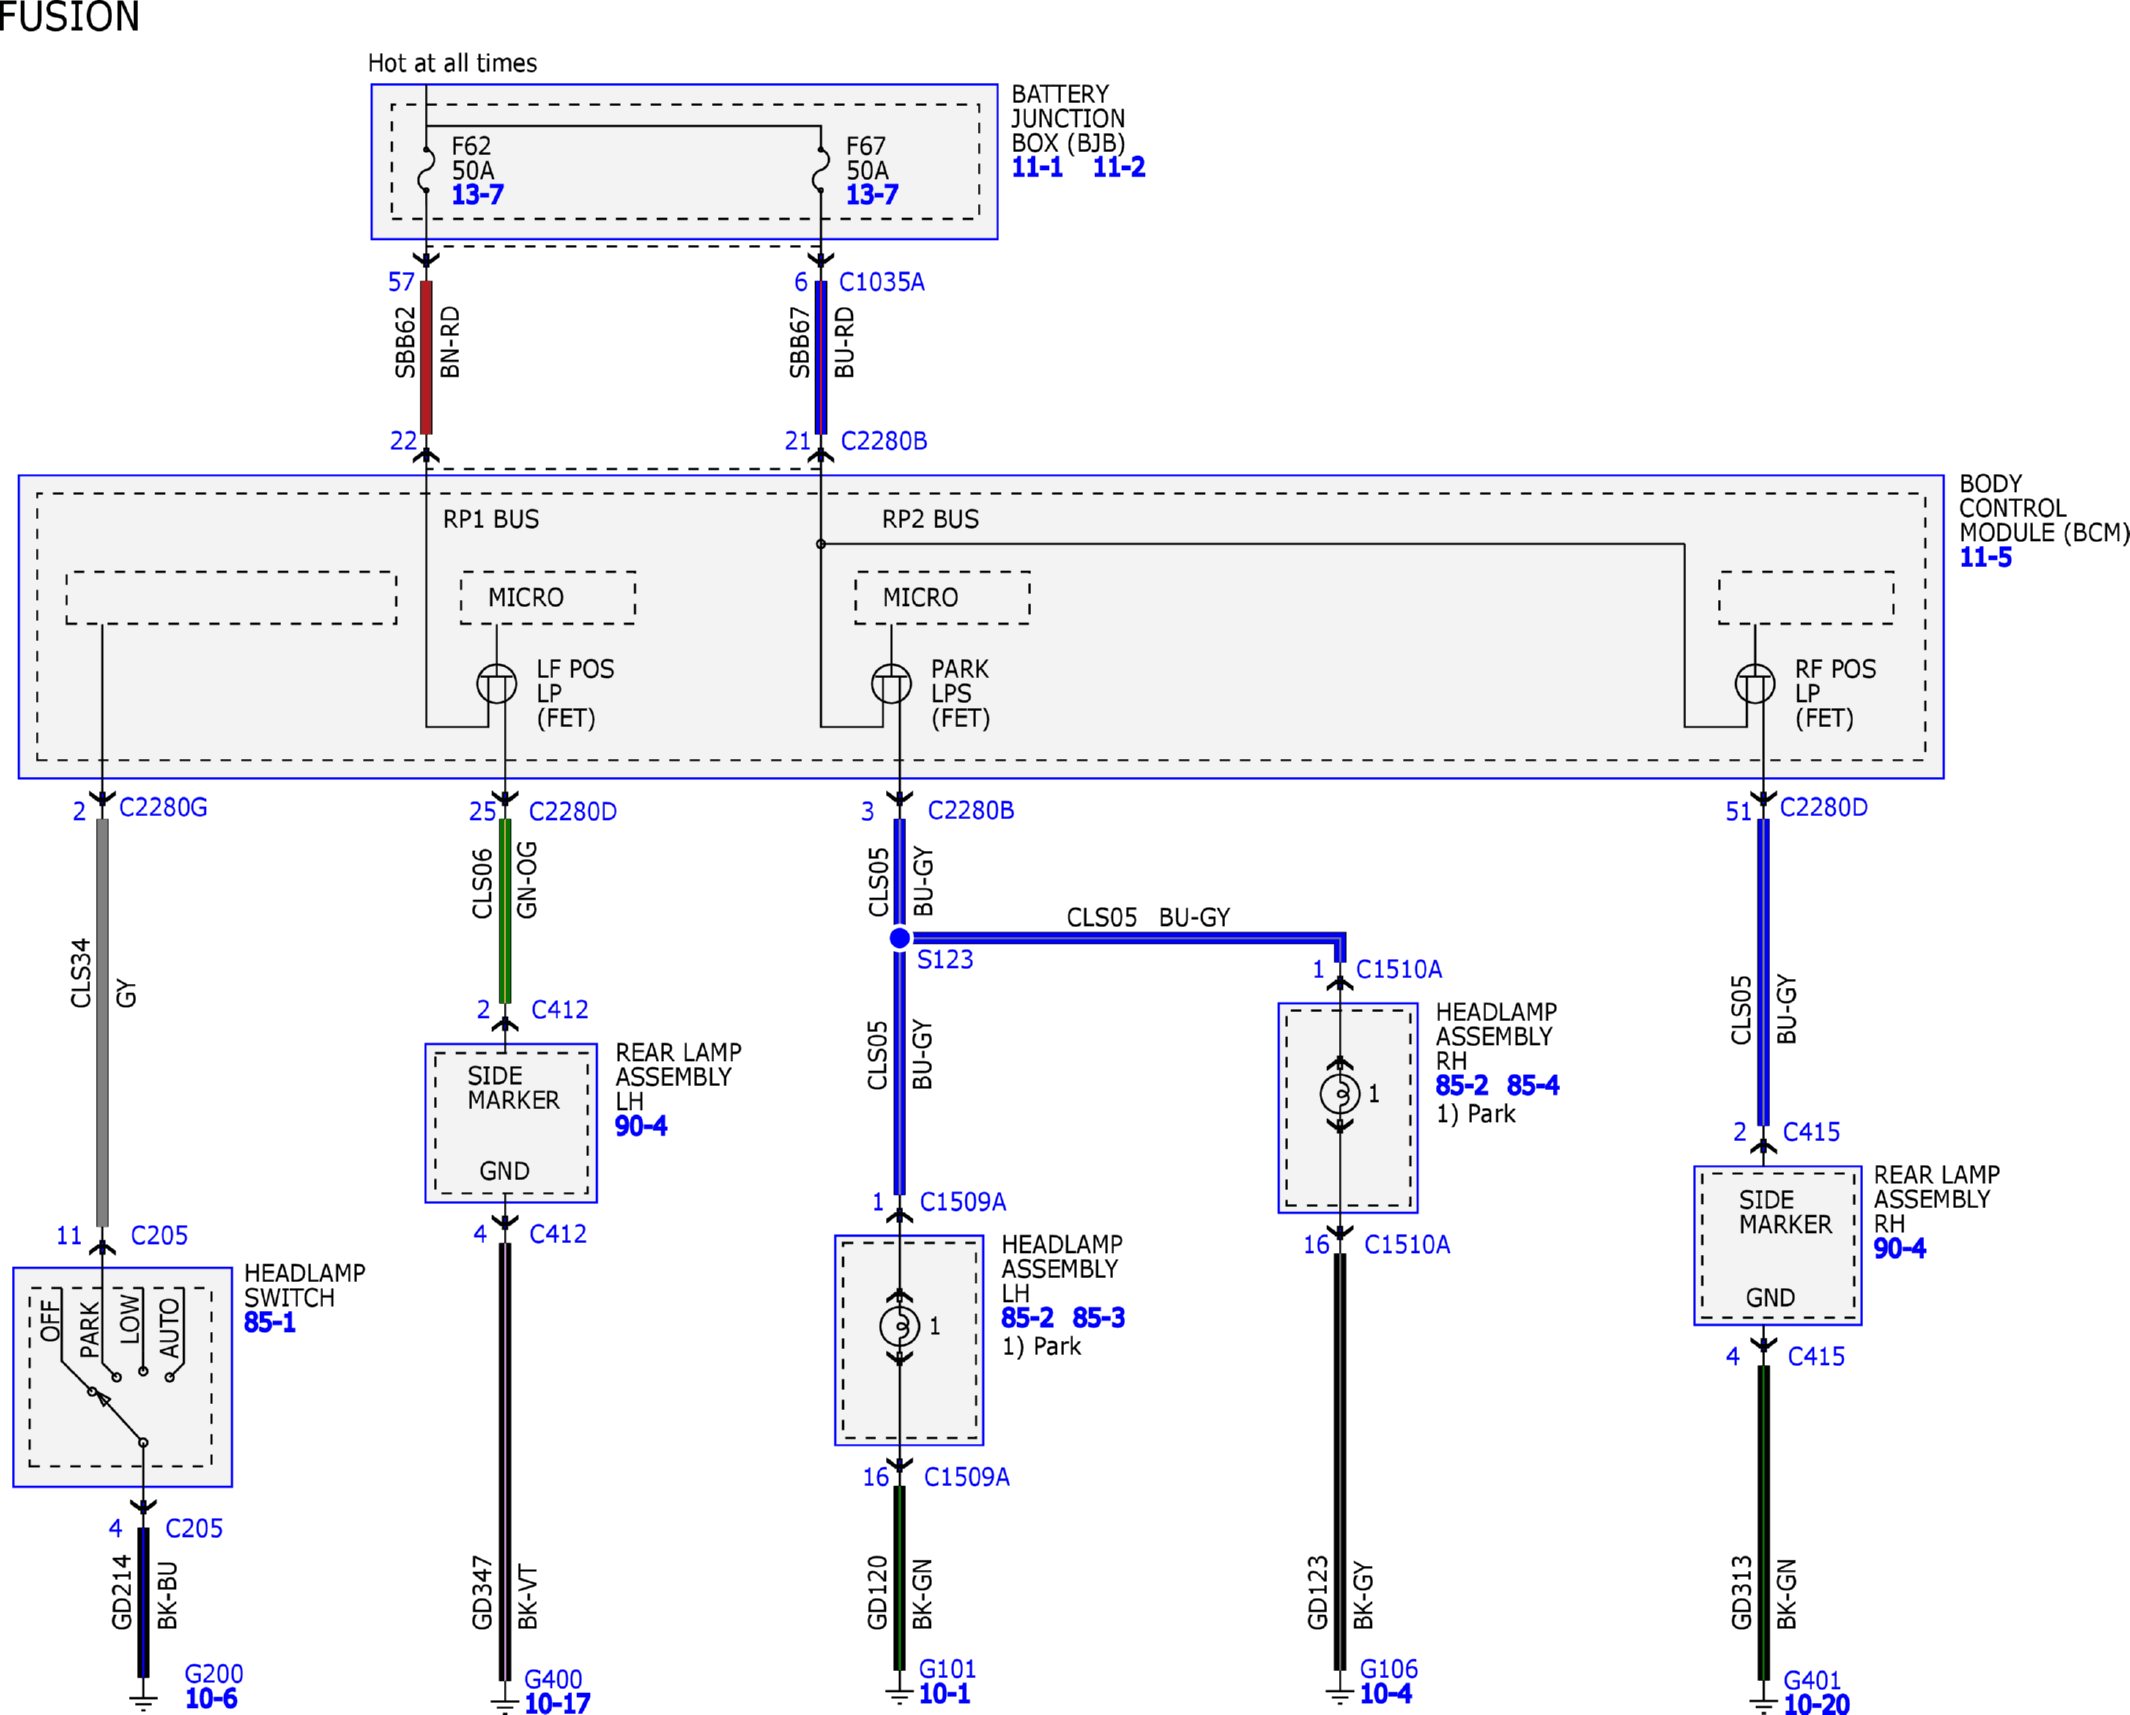
Task: Click the headlamp switch rotary contact symbol
Action: tap(118, 1410)
